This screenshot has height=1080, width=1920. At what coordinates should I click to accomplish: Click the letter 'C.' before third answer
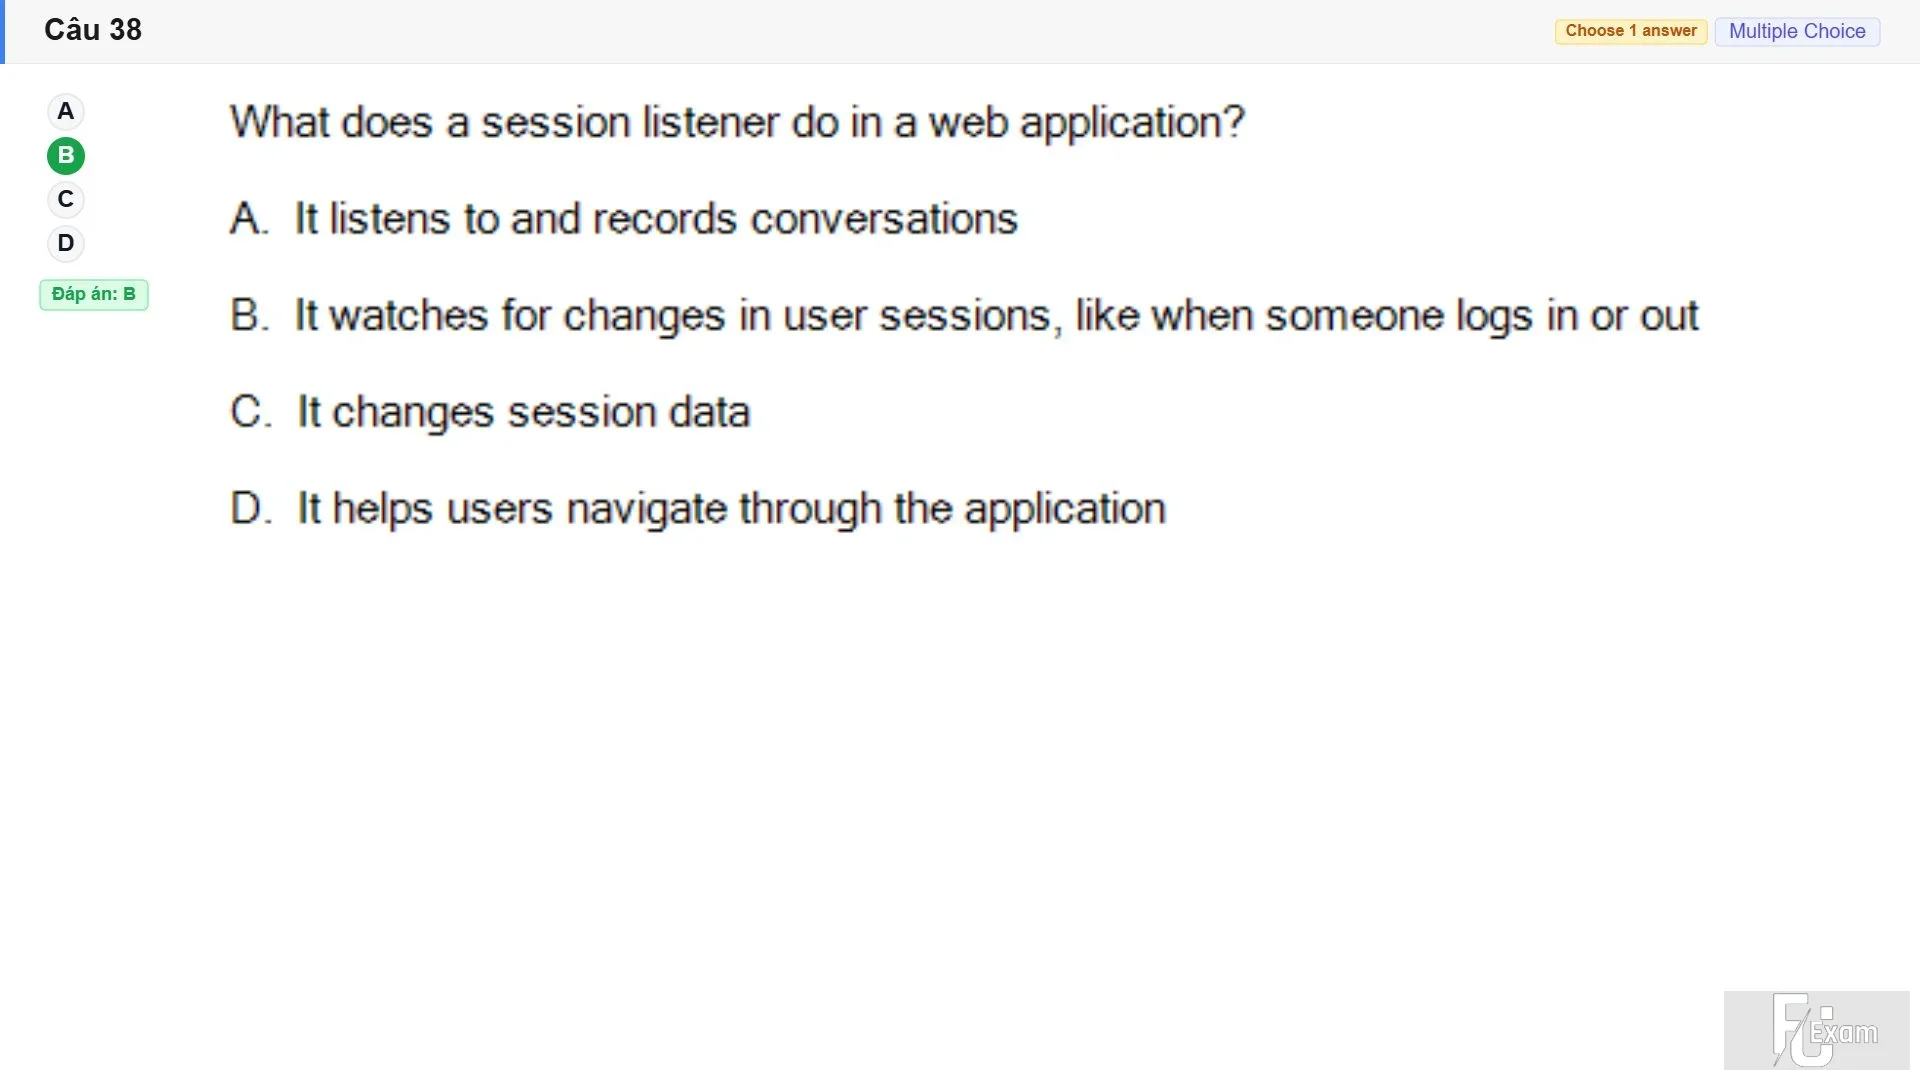tap(251, 412)
